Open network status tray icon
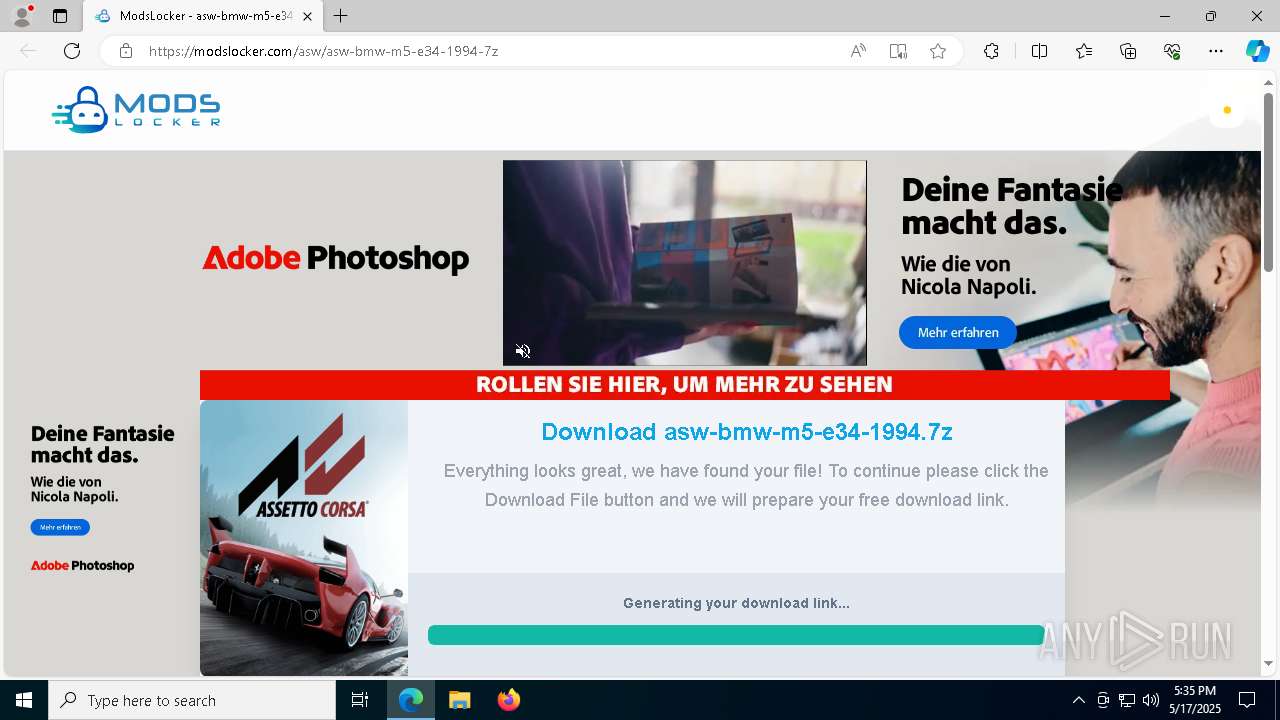 click(x=1127, y=700)
